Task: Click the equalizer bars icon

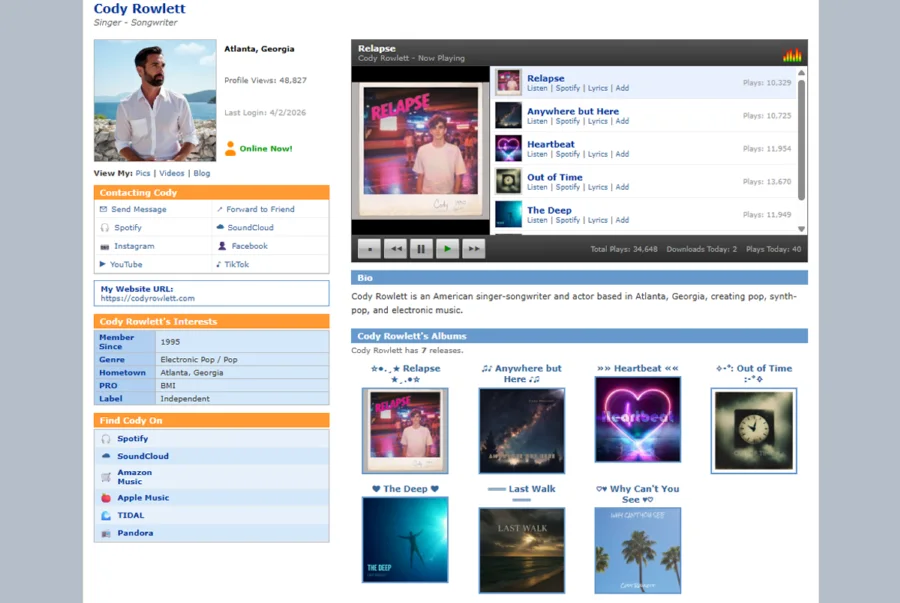Action: (792, 55)
